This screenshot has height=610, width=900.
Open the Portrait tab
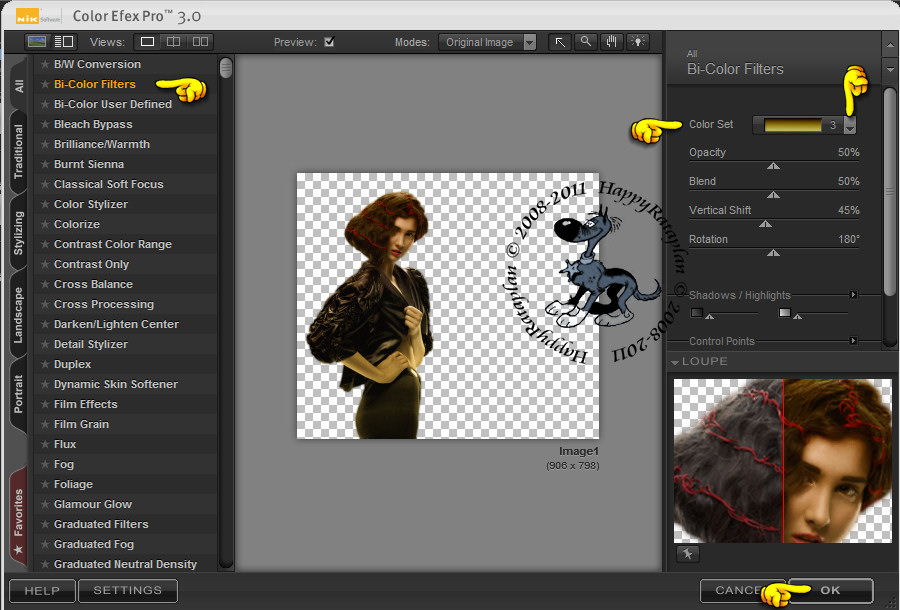pos(19,394)
